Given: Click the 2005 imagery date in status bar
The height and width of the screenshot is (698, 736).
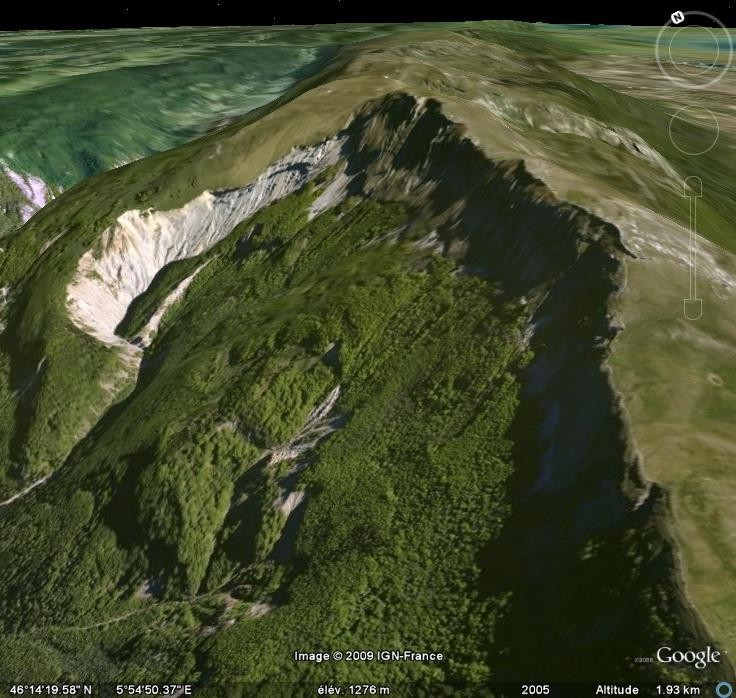Looking at the screenshot, I should (534, 689).
